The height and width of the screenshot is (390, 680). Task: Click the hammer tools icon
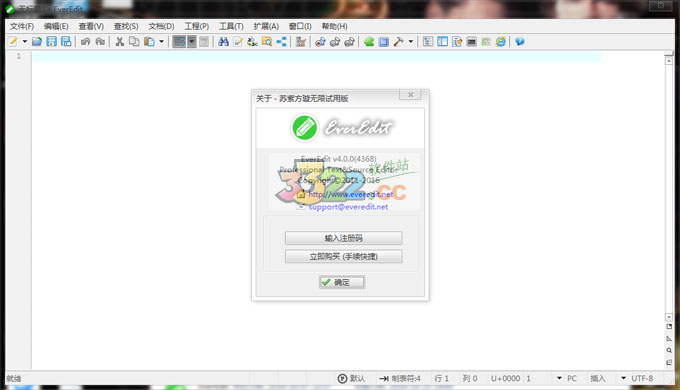[399, 42]
